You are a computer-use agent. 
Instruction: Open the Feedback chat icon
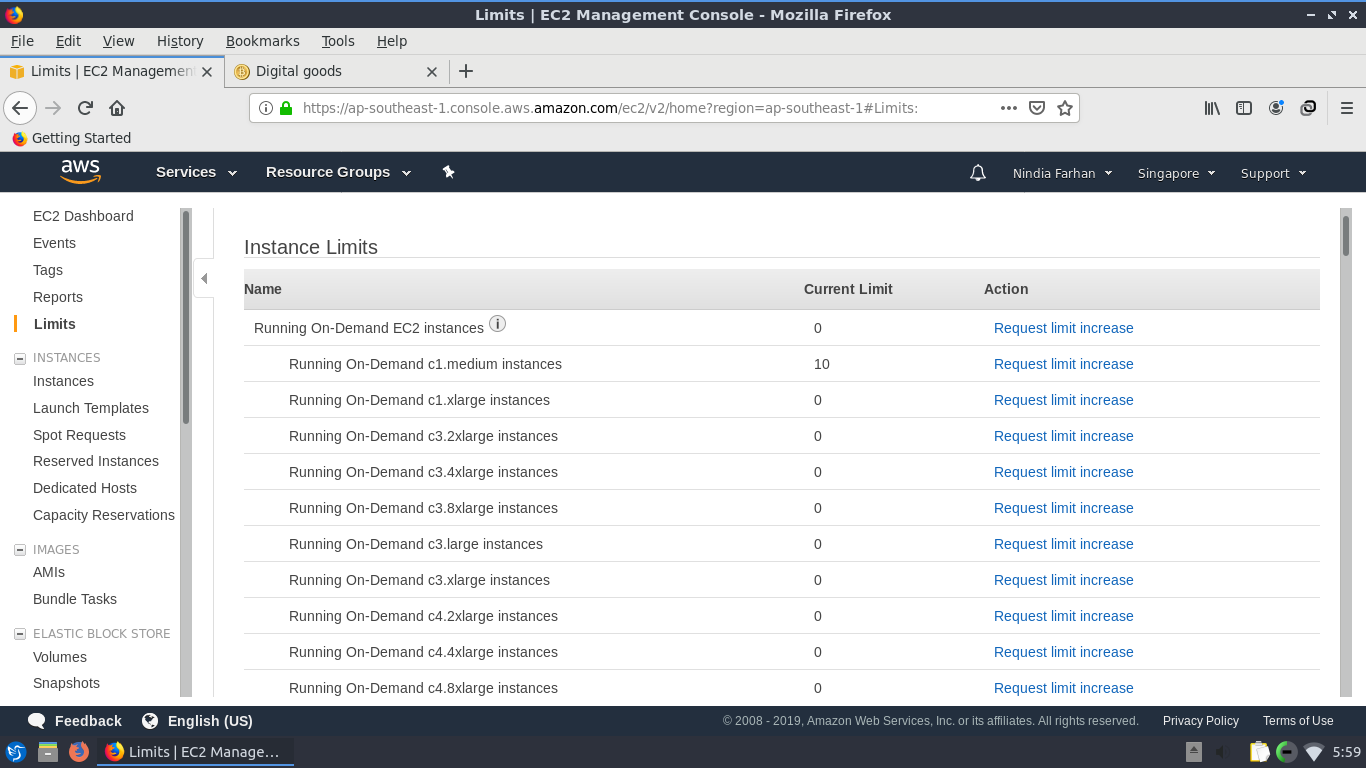pyautogui.click(x=37, y=721)
